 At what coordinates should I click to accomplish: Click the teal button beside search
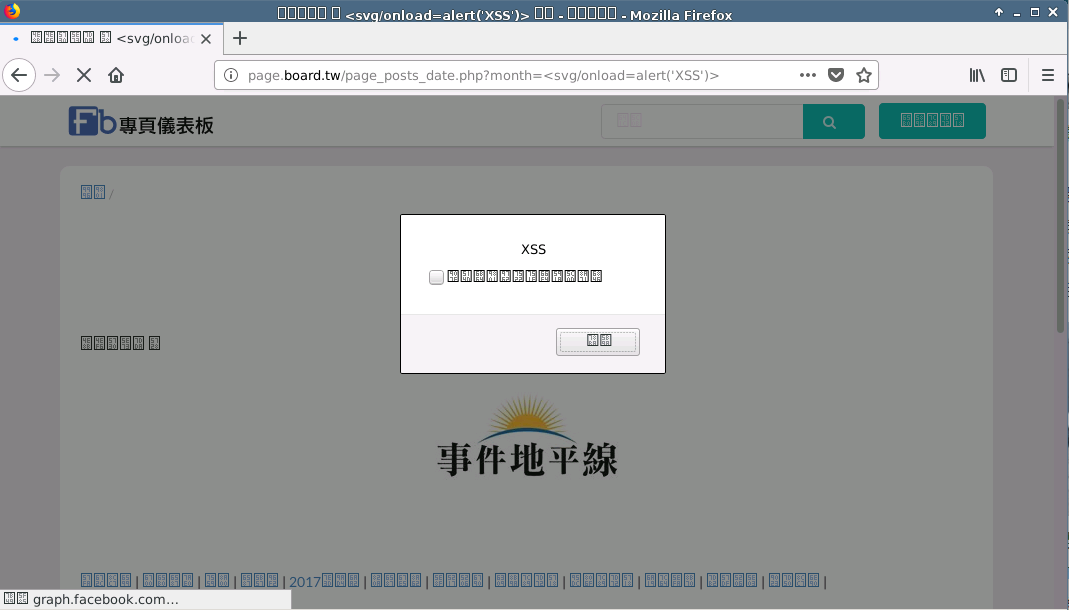[x=932, y=121]
